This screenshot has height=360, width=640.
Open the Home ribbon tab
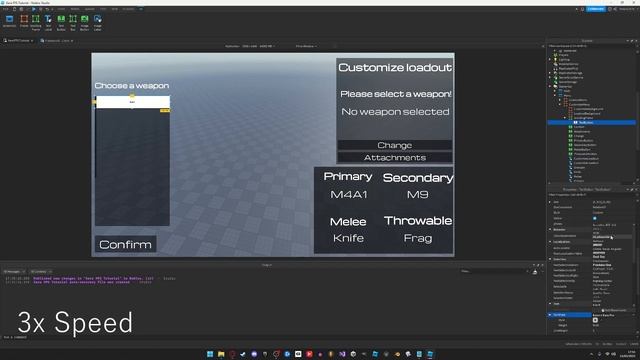point(61,9)
